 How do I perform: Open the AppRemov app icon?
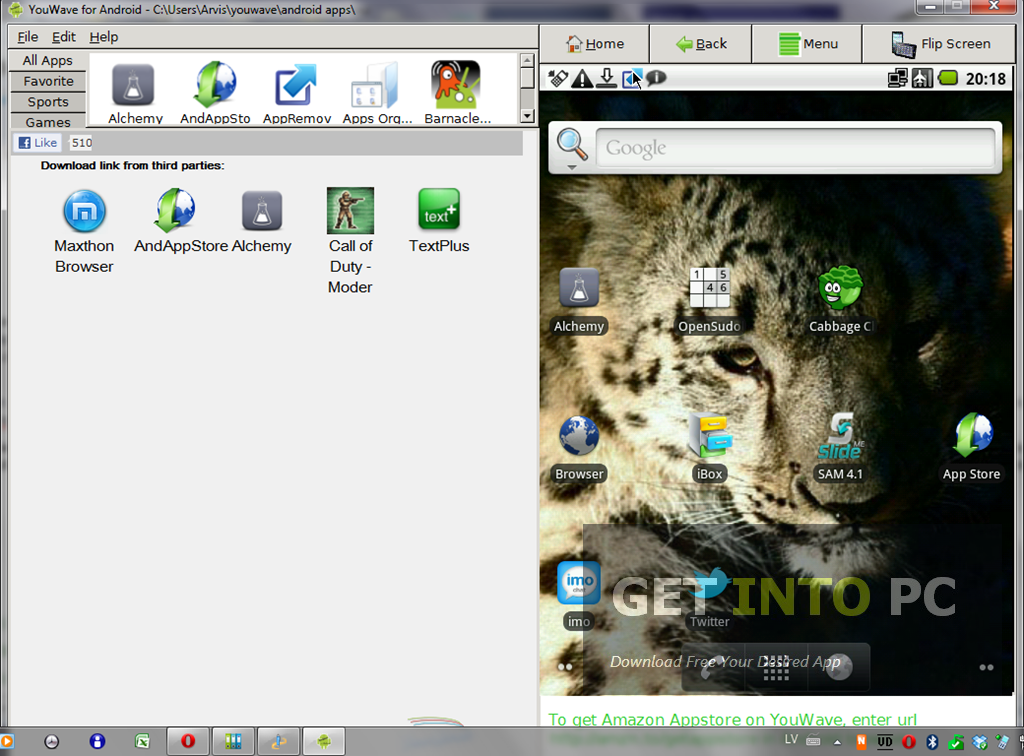click(x=296, y=92)
